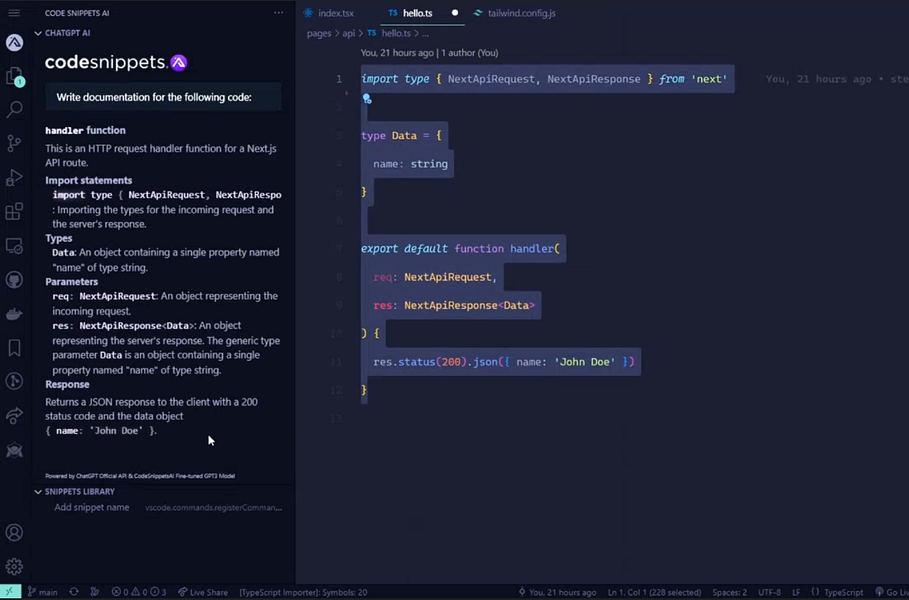Click the api breadcrumb
Viewport: 909px width, 600px height.
[348, 34]
